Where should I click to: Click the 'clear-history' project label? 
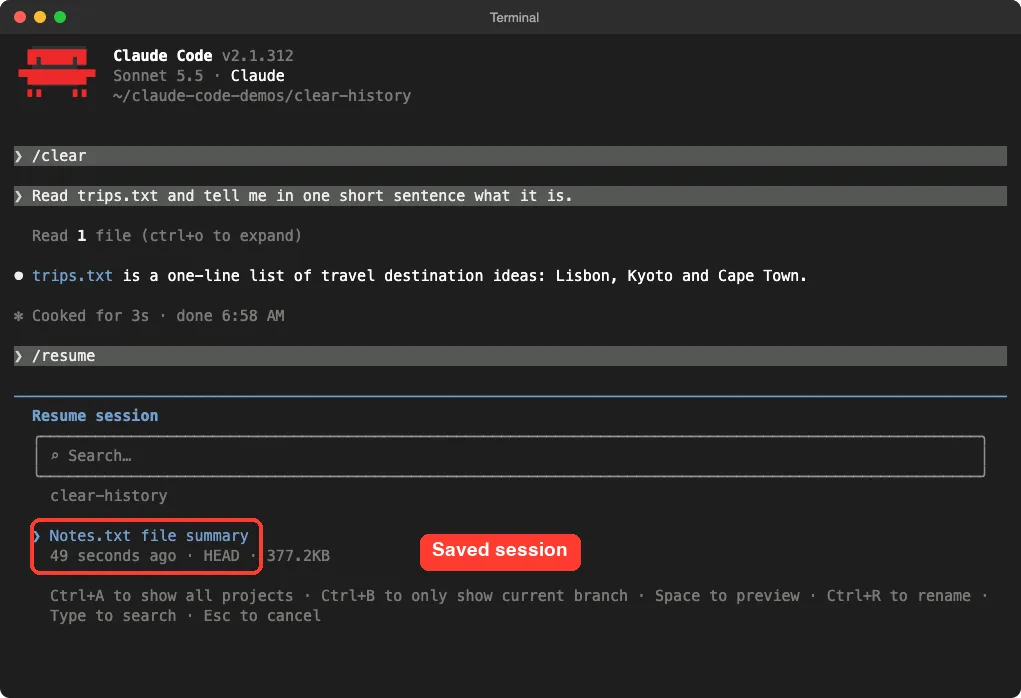click(x=109, y=496)
